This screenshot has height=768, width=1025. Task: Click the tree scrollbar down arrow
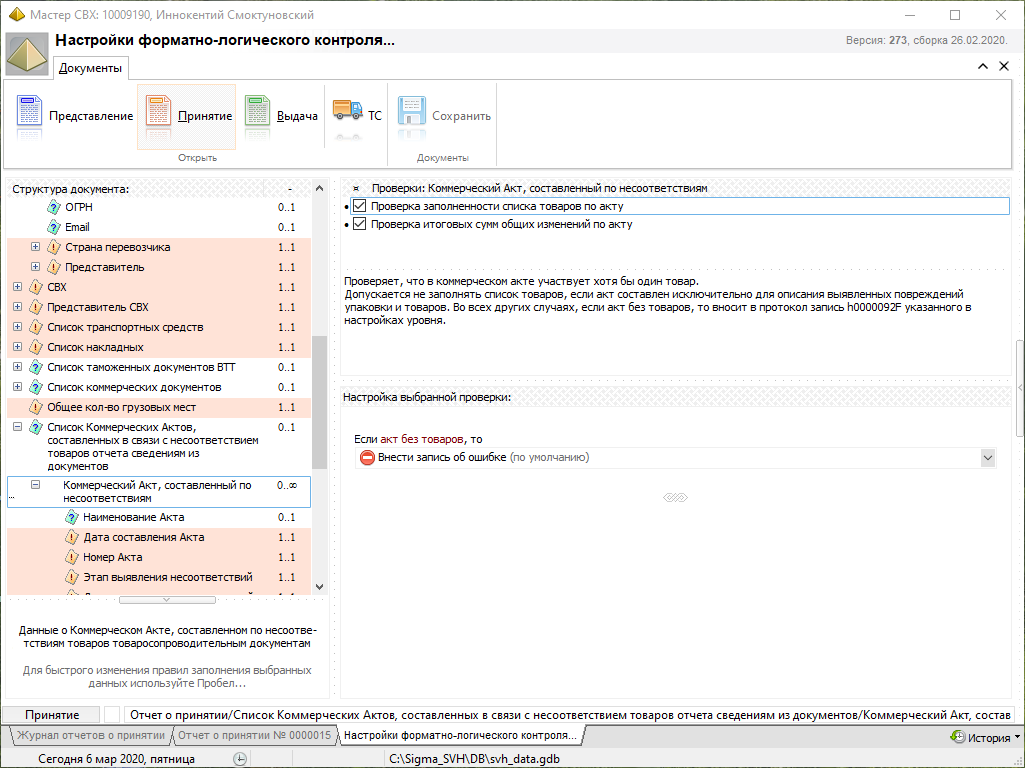[320, 587]
